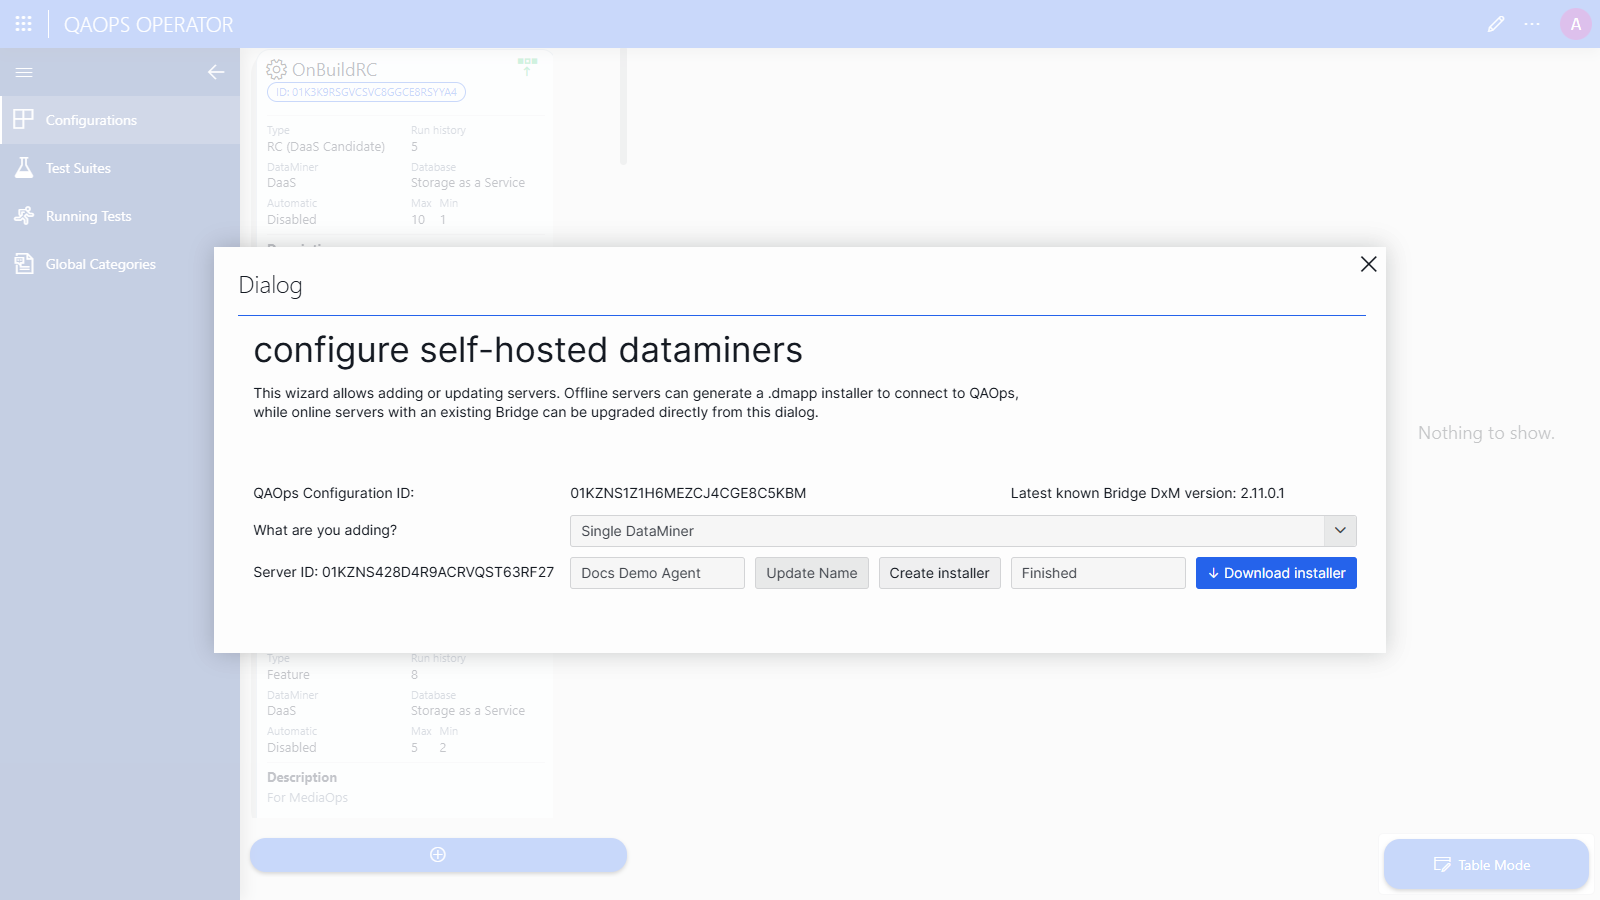Click the Docs Demo Agent name field

tap(657, 573)
